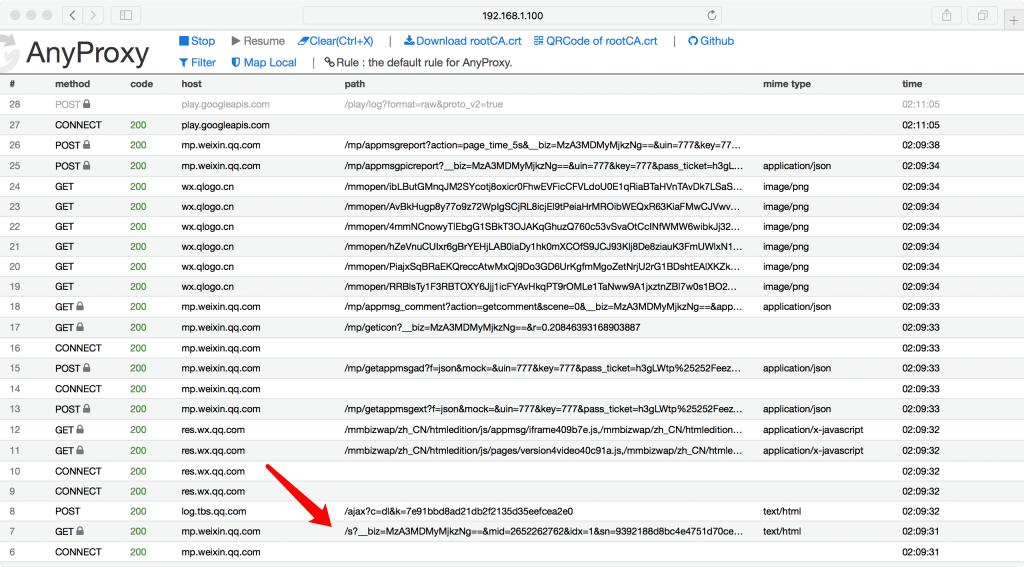
Task: Click the code column header
Action: (142, 84)
